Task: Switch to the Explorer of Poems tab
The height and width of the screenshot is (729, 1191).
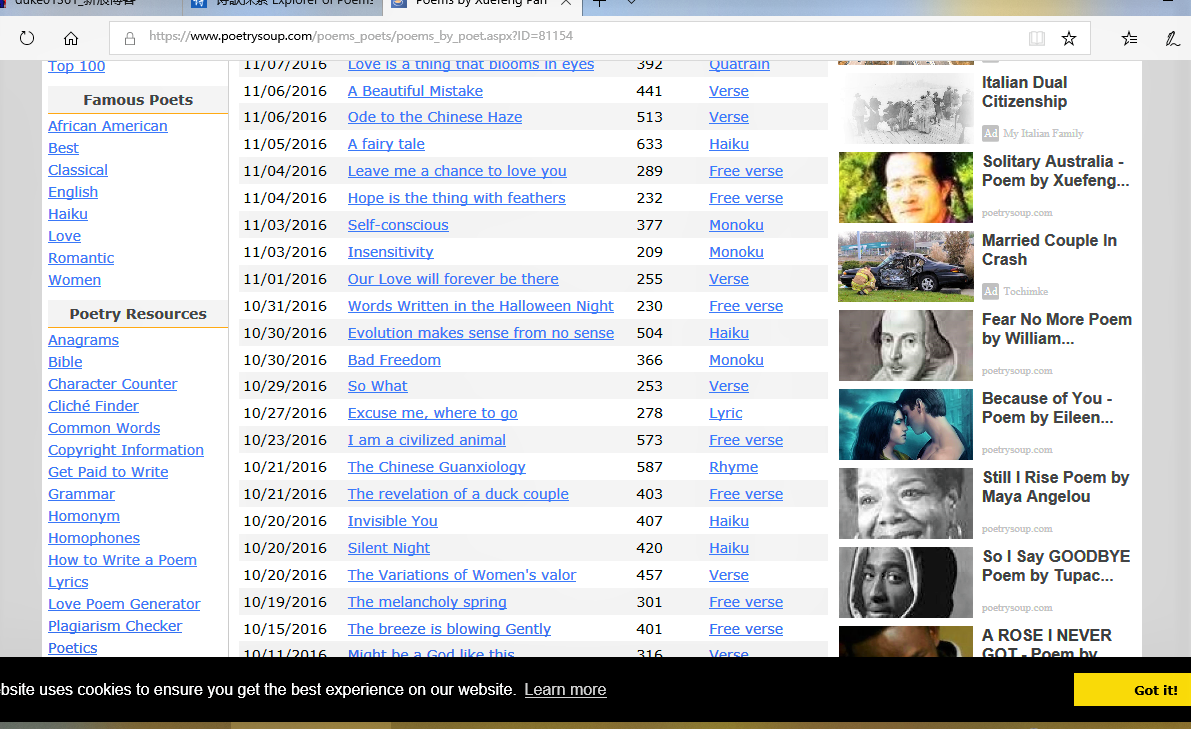Action: pos(283,3)
